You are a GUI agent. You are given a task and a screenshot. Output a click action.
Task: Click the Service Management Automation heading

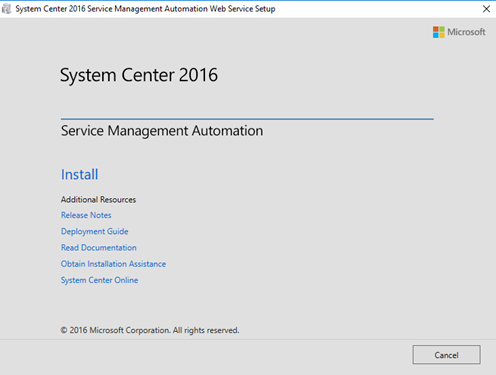click(162, 131)
